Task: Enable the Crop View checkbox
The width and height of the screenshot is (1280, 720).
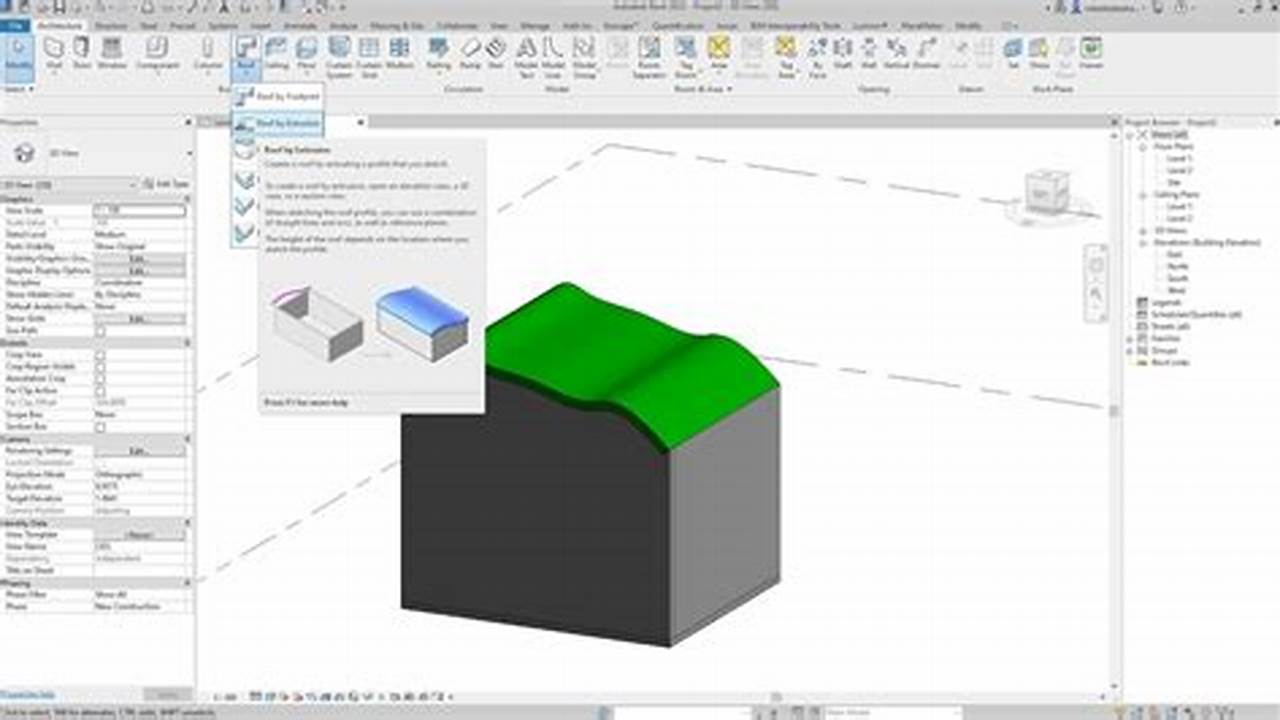Action: (98, 353)
